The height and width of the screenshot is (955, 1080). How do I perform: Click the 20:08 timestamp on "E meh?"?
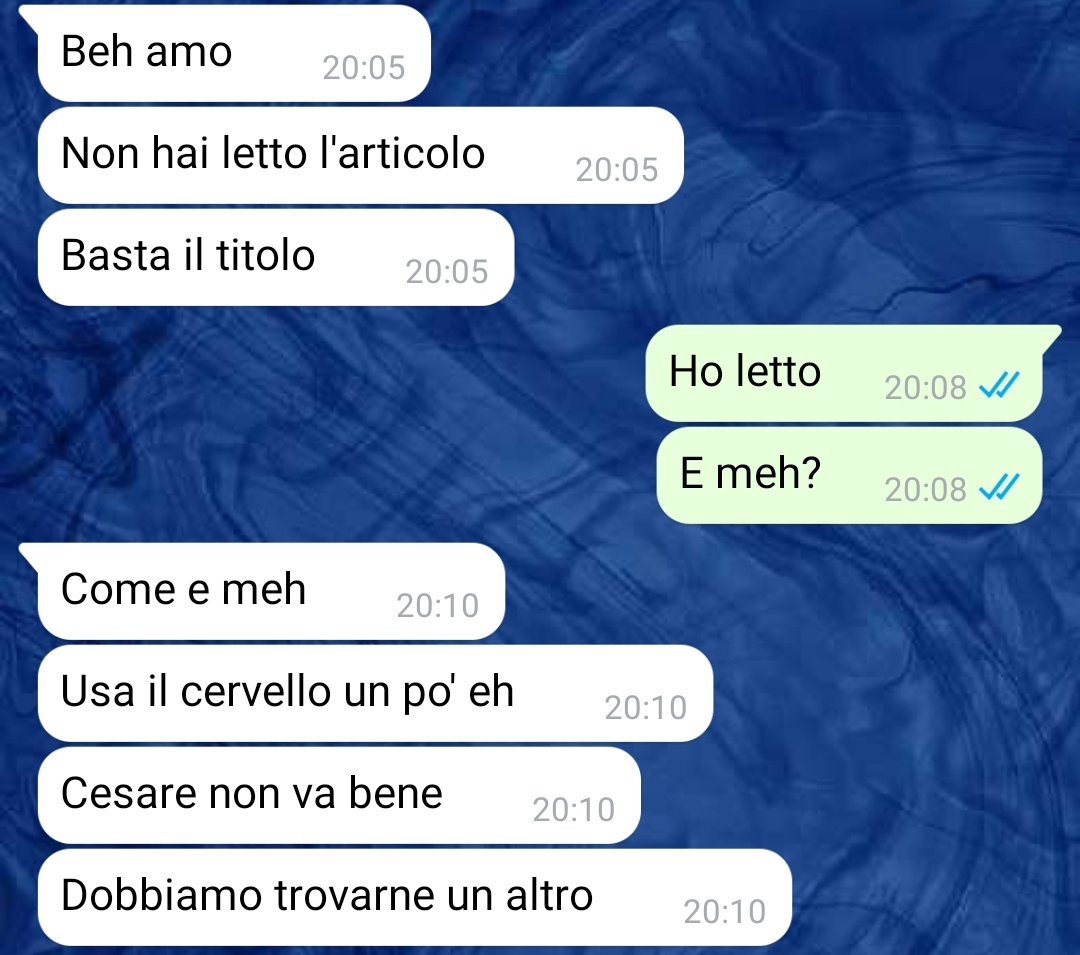point(925,490)
